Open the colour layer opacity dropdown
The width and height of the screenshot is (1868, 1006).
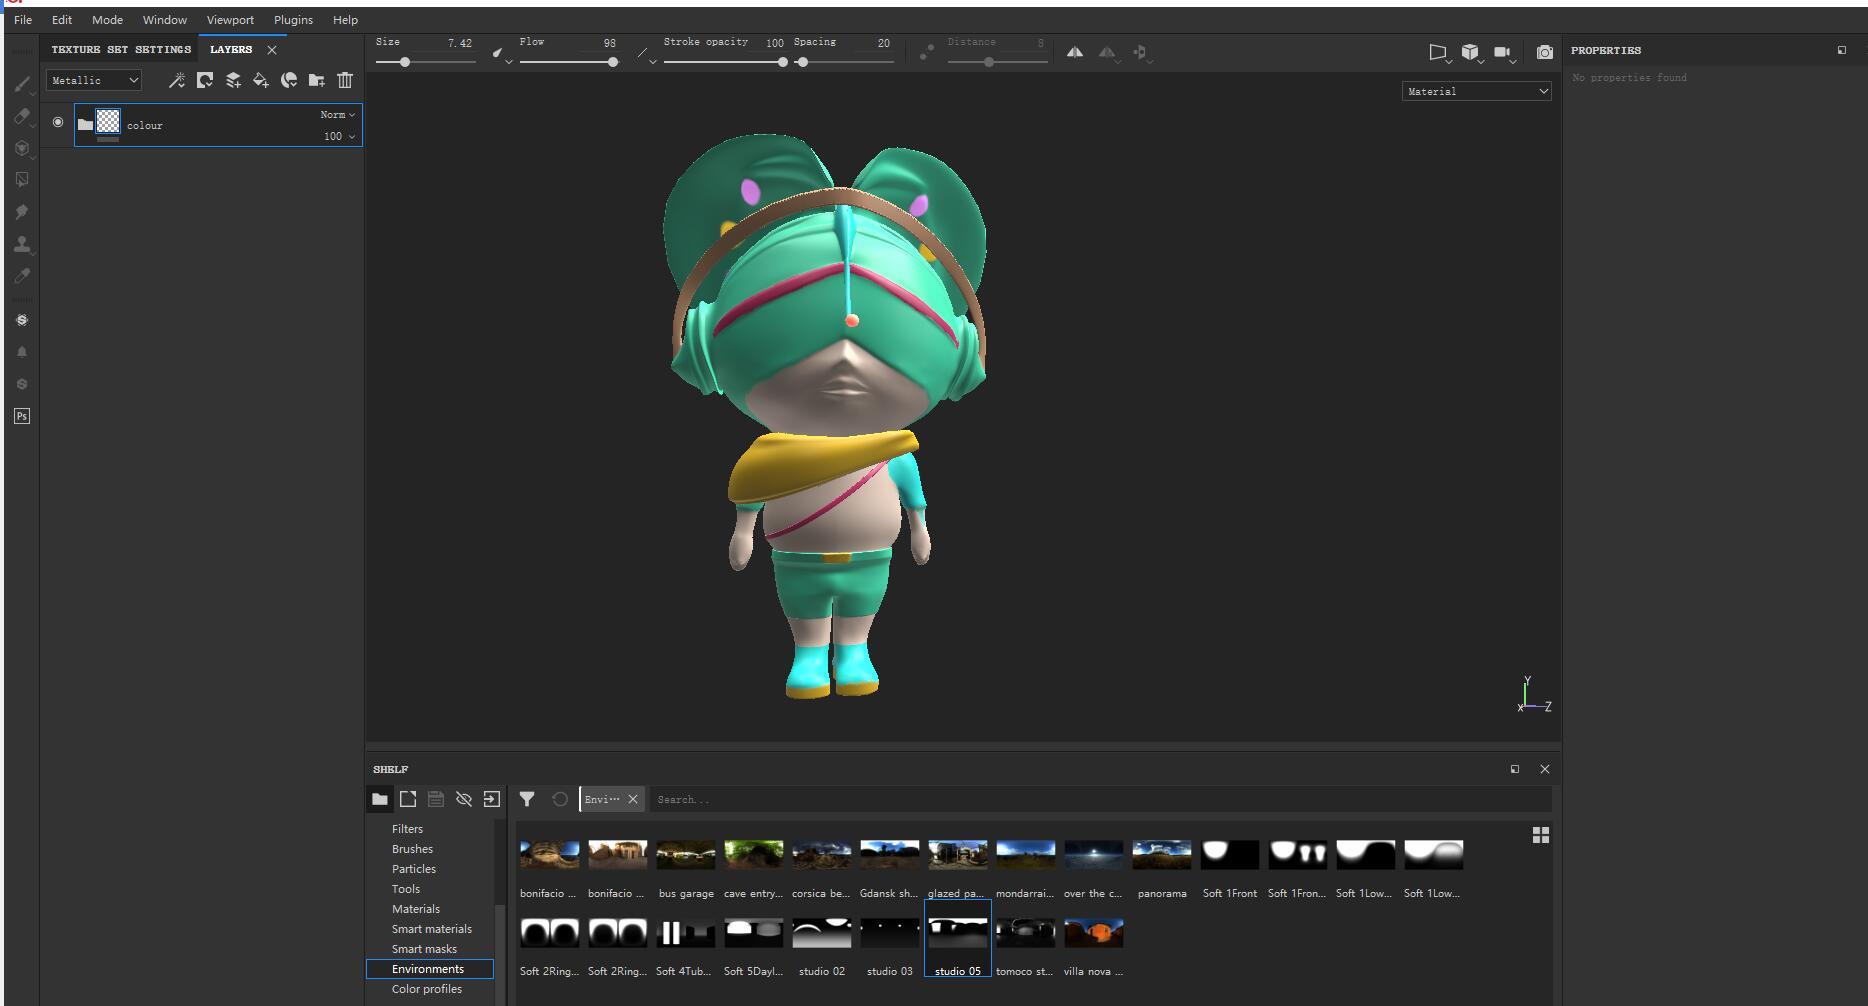point(339,136)
